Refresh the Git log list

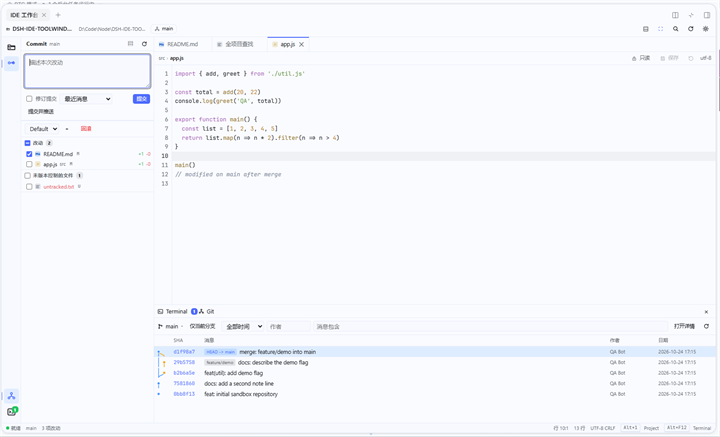[x=706, y=326]
